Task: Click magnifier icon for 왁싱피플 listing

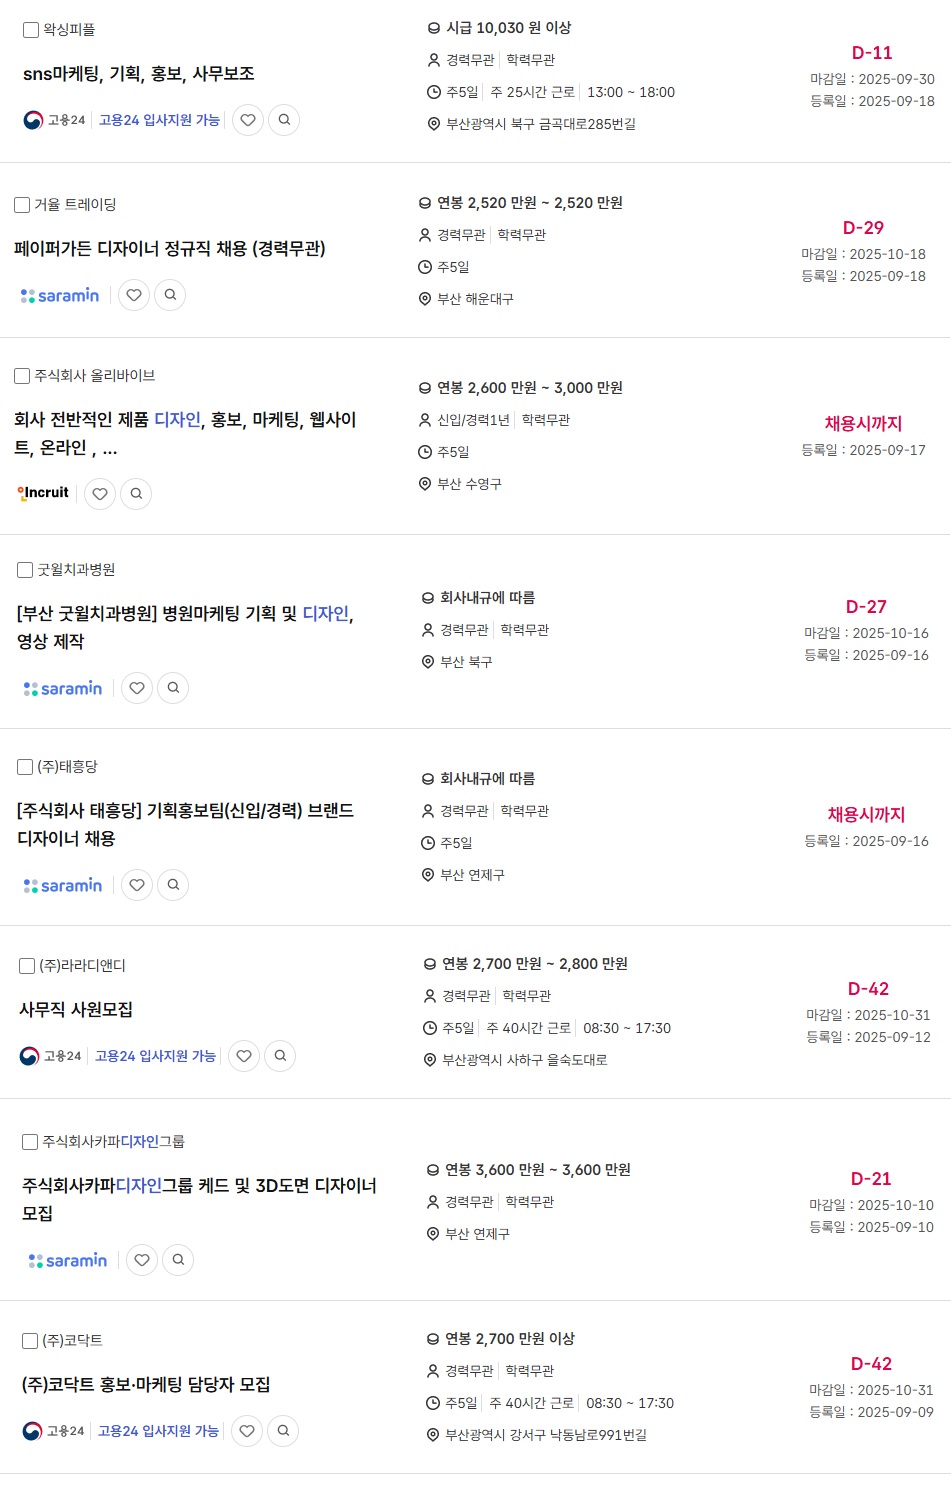Action: point(284,120)
